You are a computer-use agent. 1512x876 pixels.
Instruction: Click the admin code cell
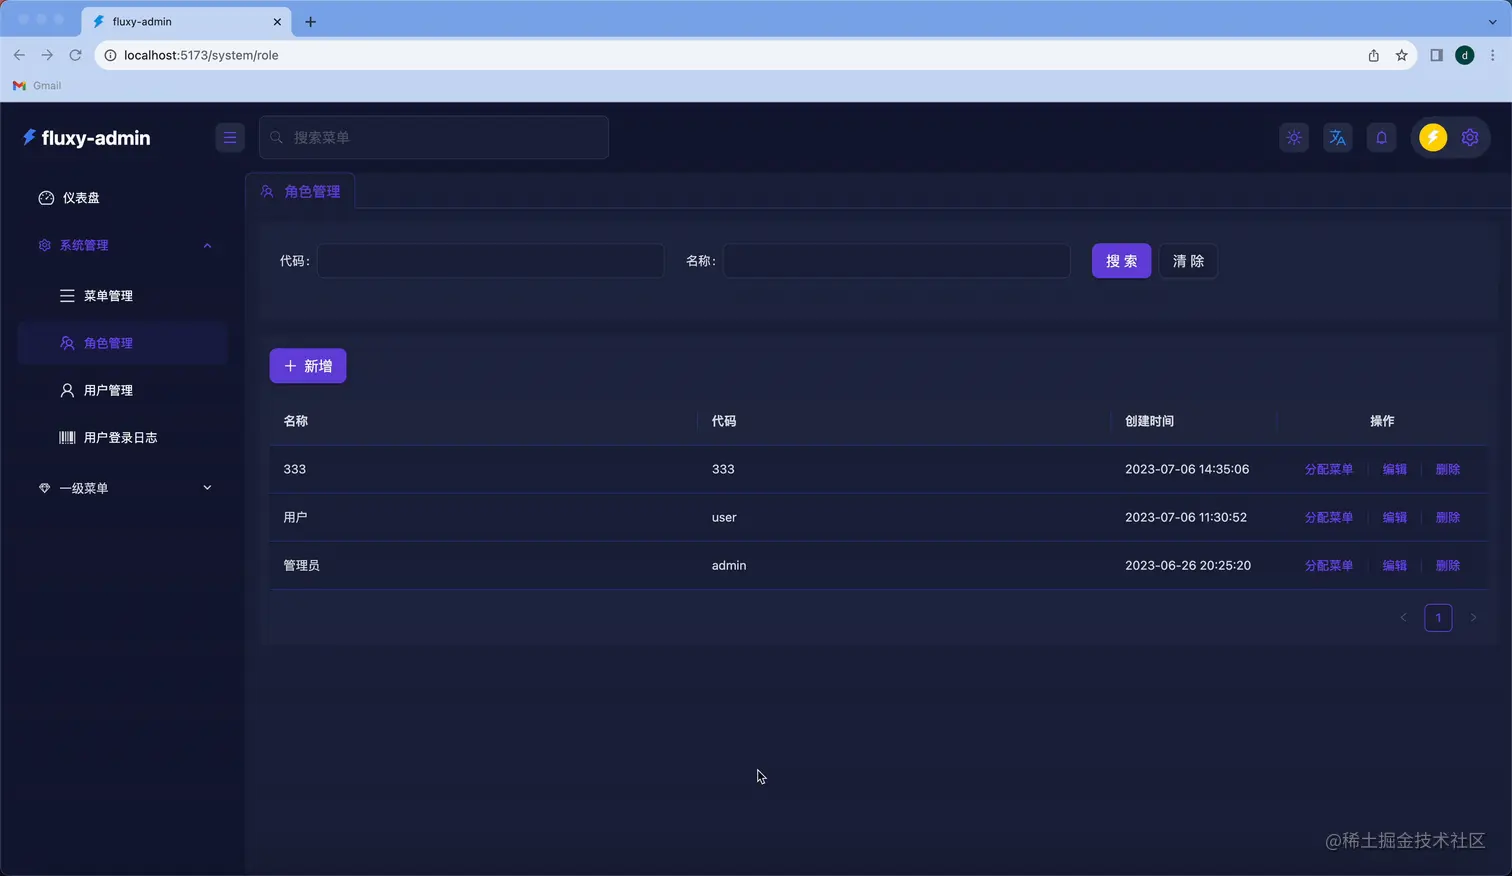click(729, 565)
